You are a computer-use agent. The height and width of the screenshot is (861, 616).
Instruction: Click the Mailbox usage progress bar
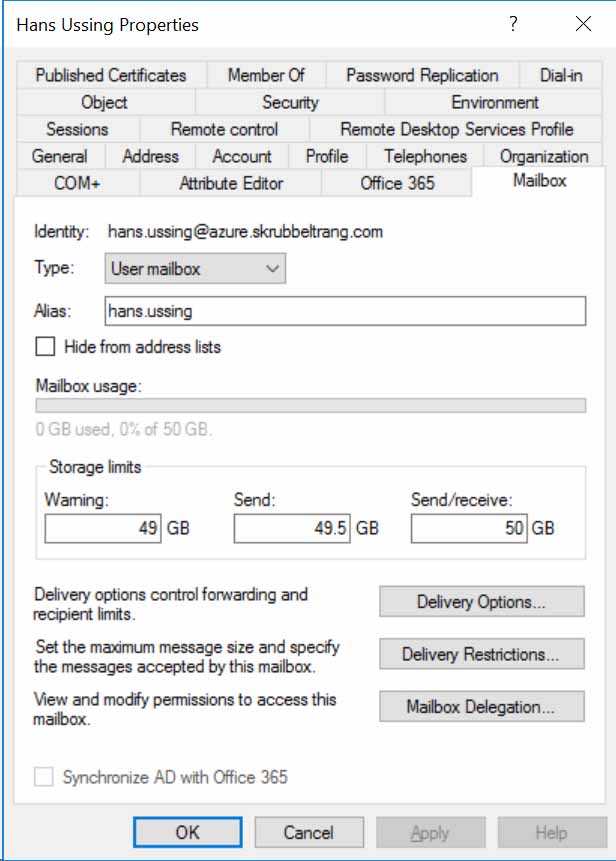(310, 406)
